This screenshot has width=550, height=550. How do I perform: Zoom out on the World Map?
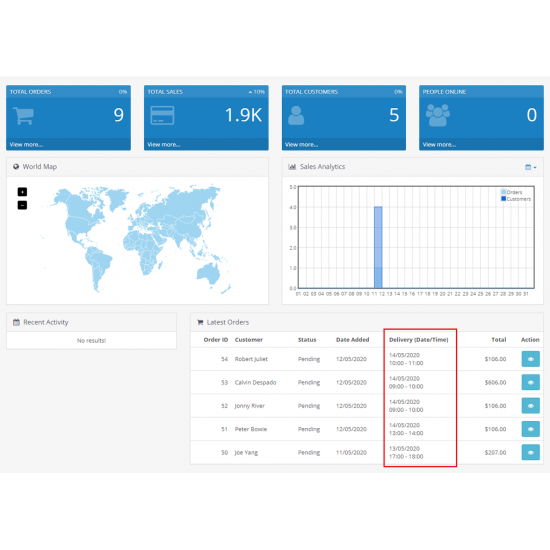22,205
